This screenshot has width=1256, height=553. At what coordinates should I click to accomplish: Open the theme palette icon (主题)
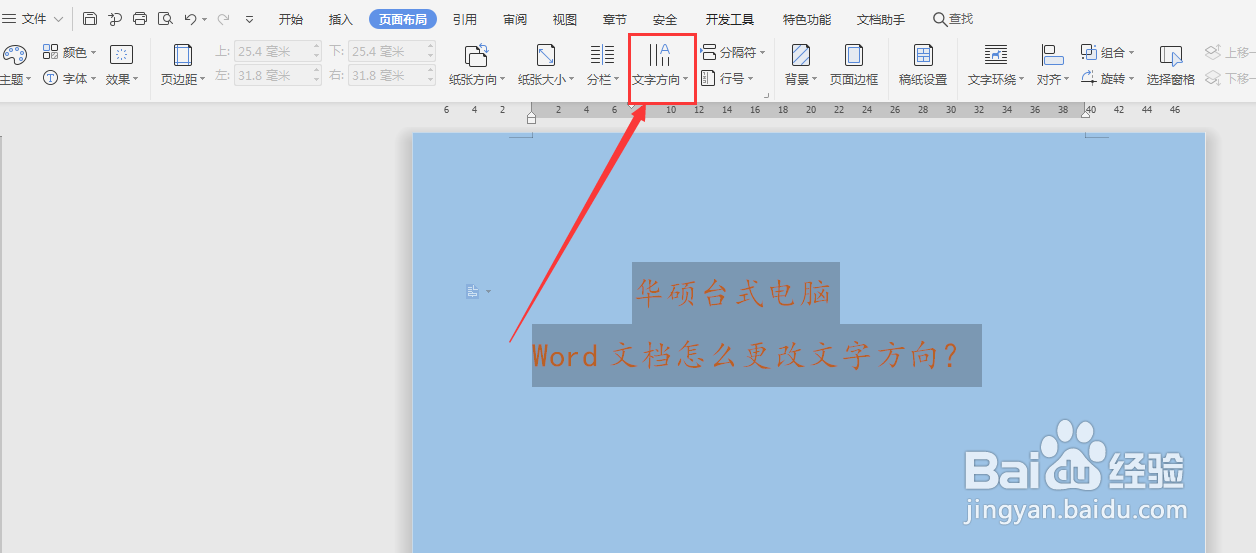click(14, 54)
